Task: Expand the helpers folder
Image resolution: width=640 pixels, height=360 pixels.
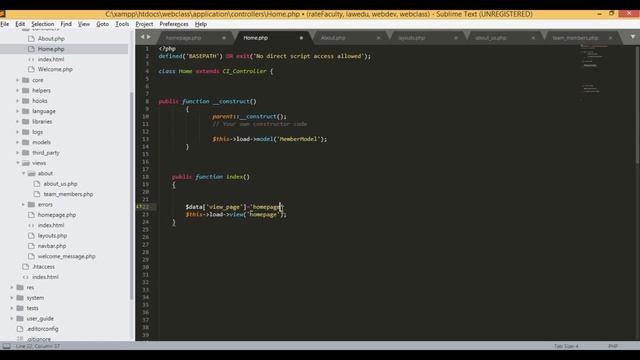Action: click(18, 90)
